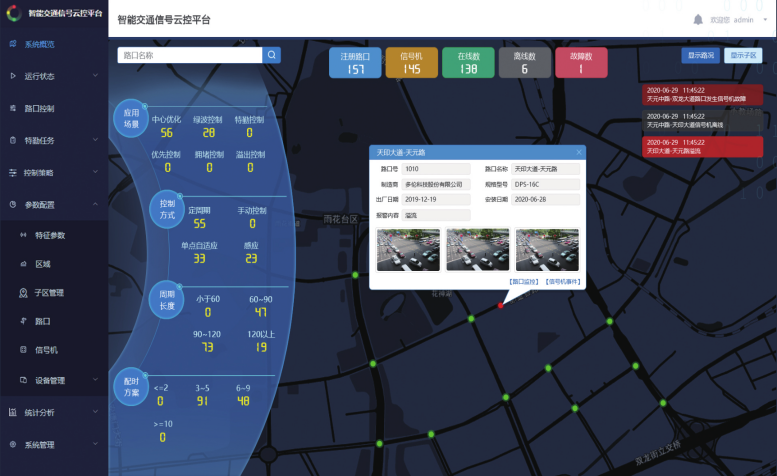Click the 系统概览 sidebar icon
Screen dimensions: 777x476
13,44
